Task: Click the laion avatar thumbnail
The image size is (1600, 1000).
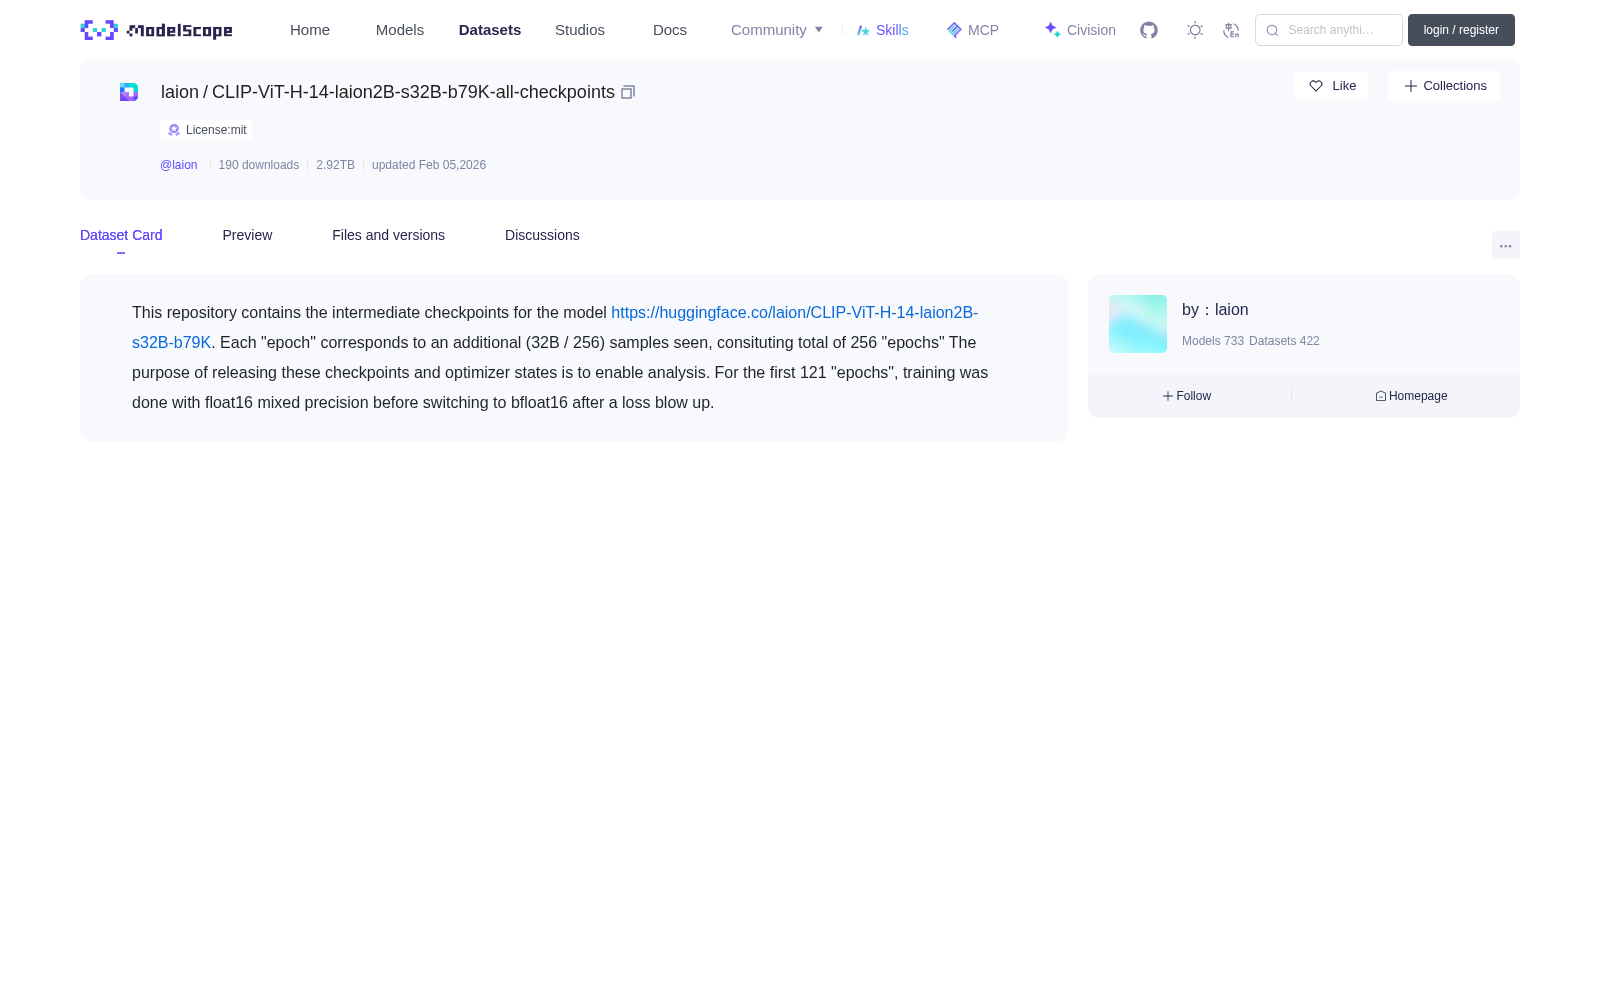Action: click(1138, 324)
